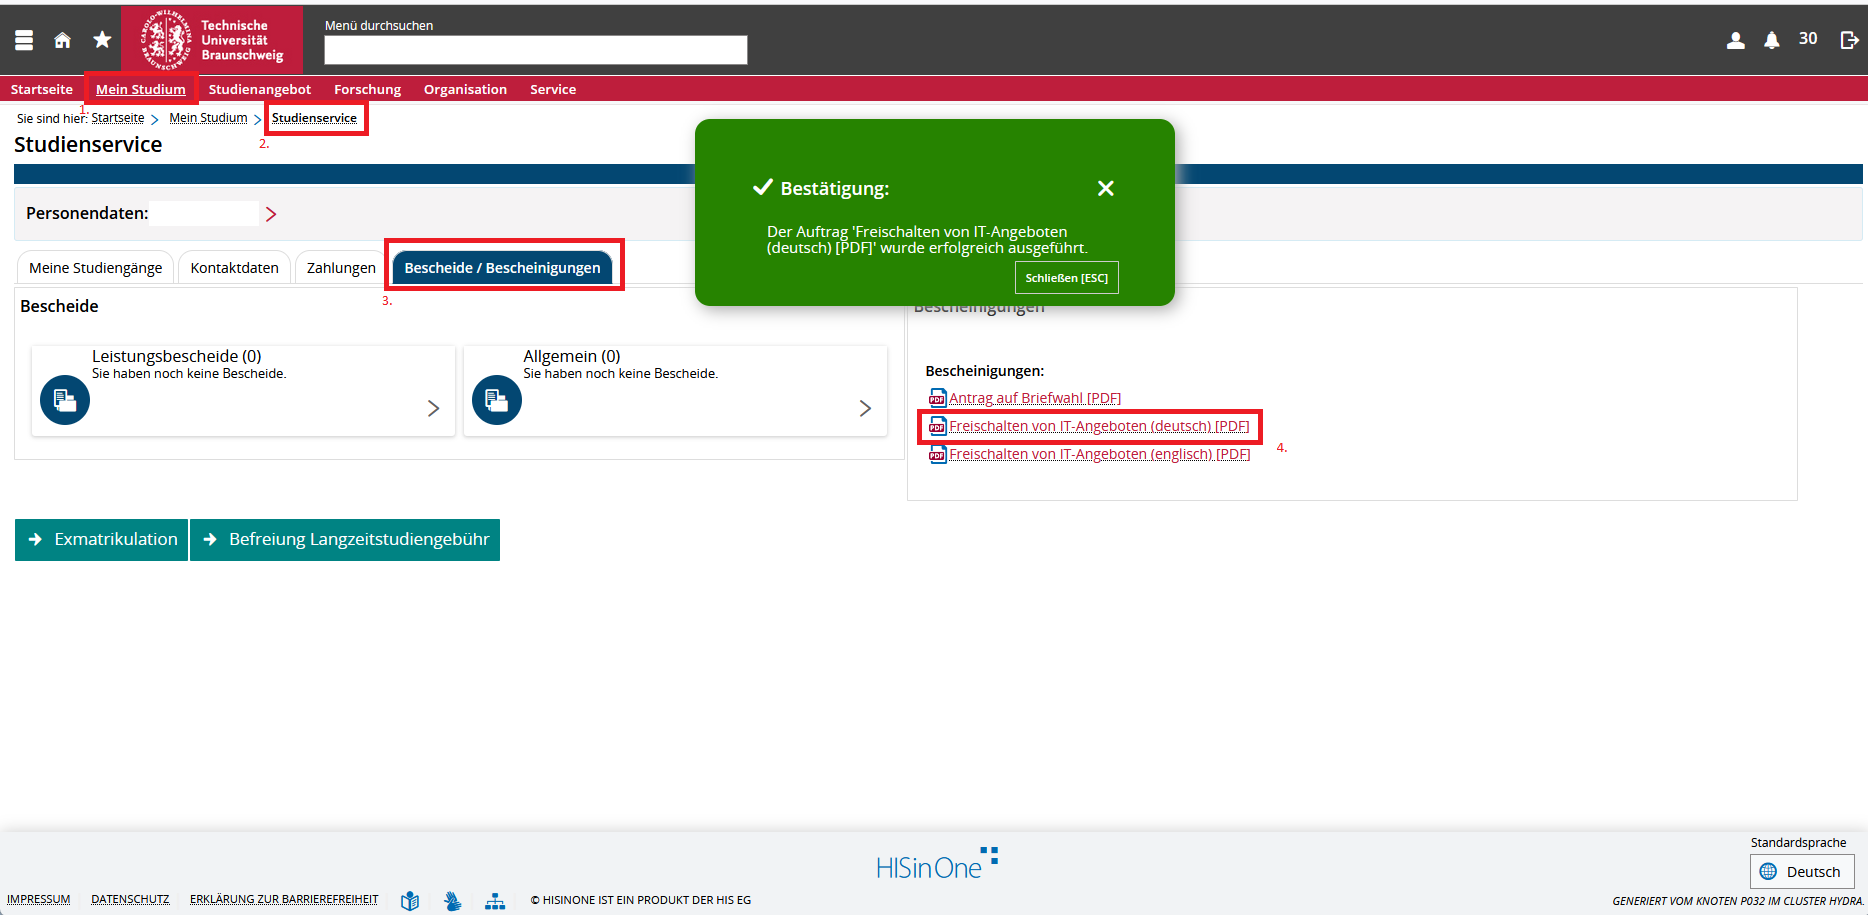1868x915 pixels.
Task: Expand Allgemein card chevron
Action: point(865,408)
